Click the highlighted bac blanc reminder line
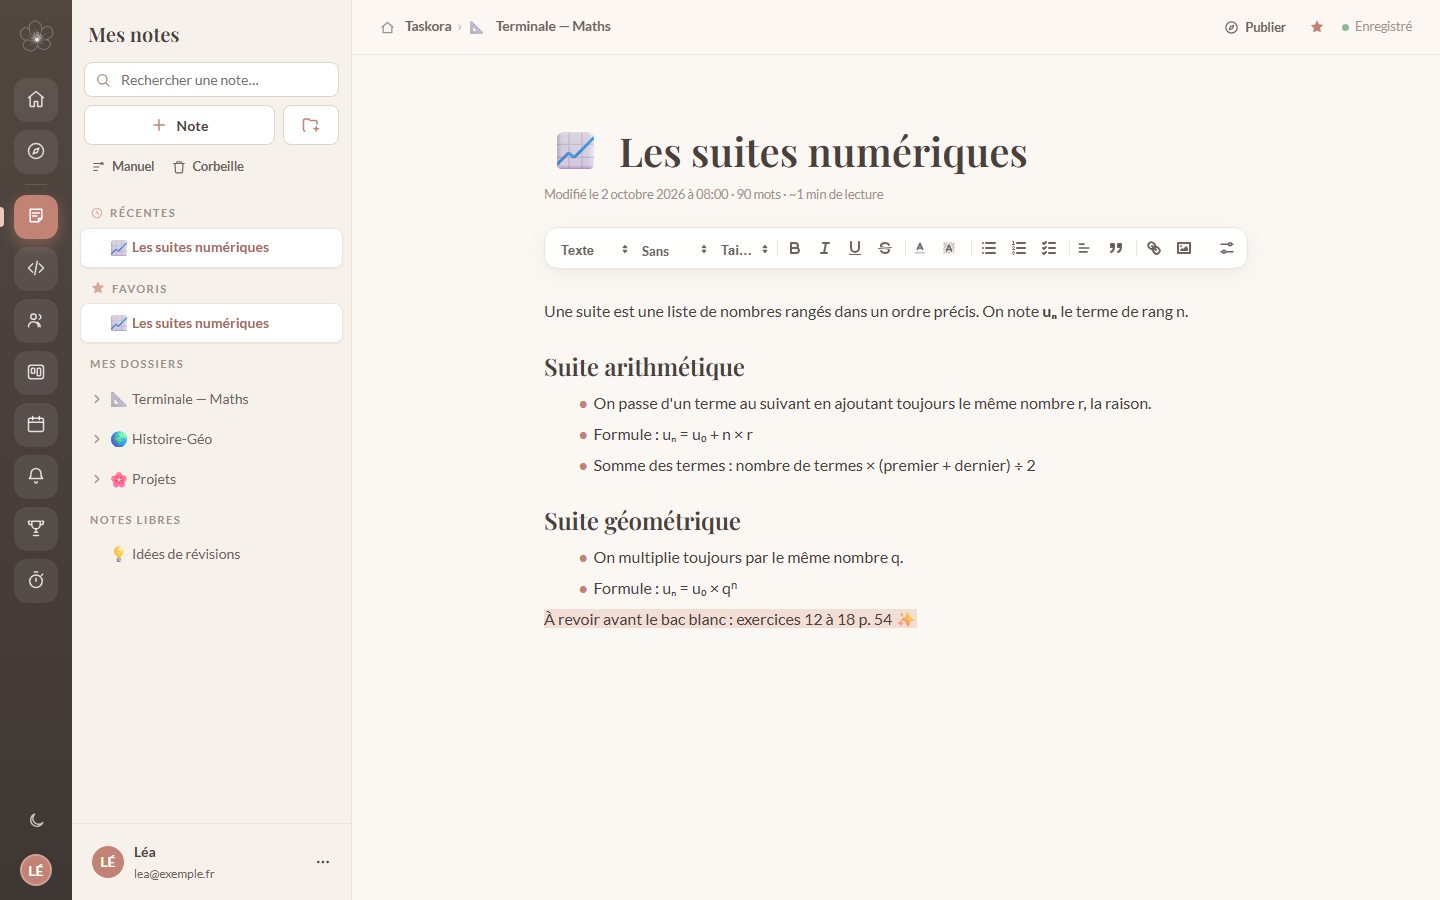The image size is (1440, 900). tap(730, 619)
